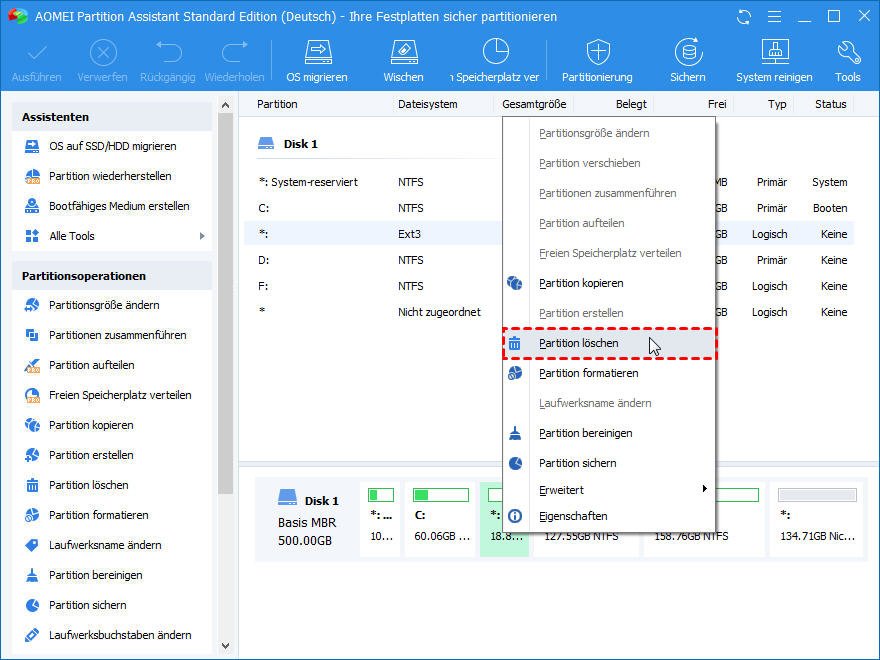This screenshot has height=660, width=880.
Task: Click the Partitionsoperationen section header
Action: click(x=112, y=276)
